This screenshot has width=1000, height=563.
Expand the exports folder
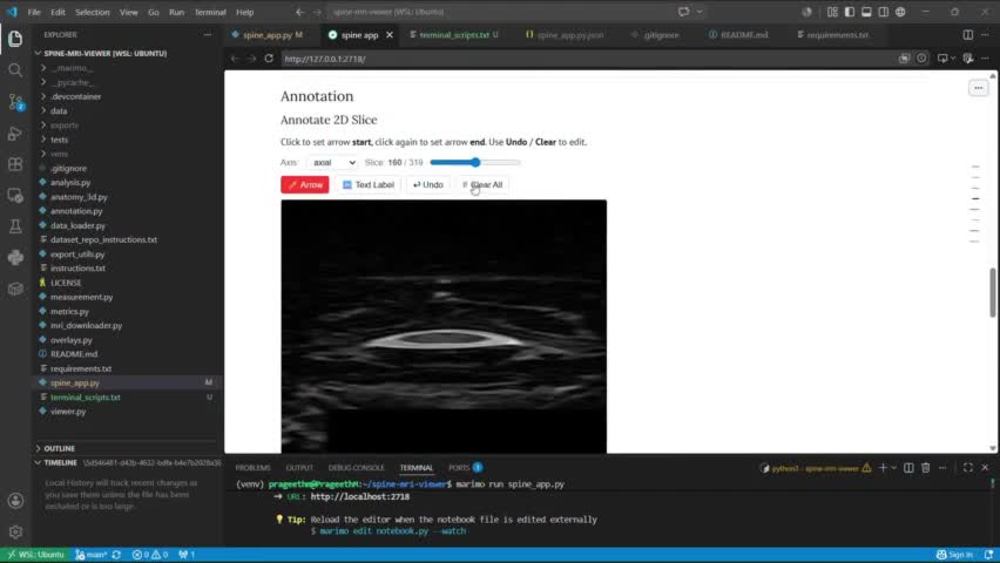(x=64, y=125)
